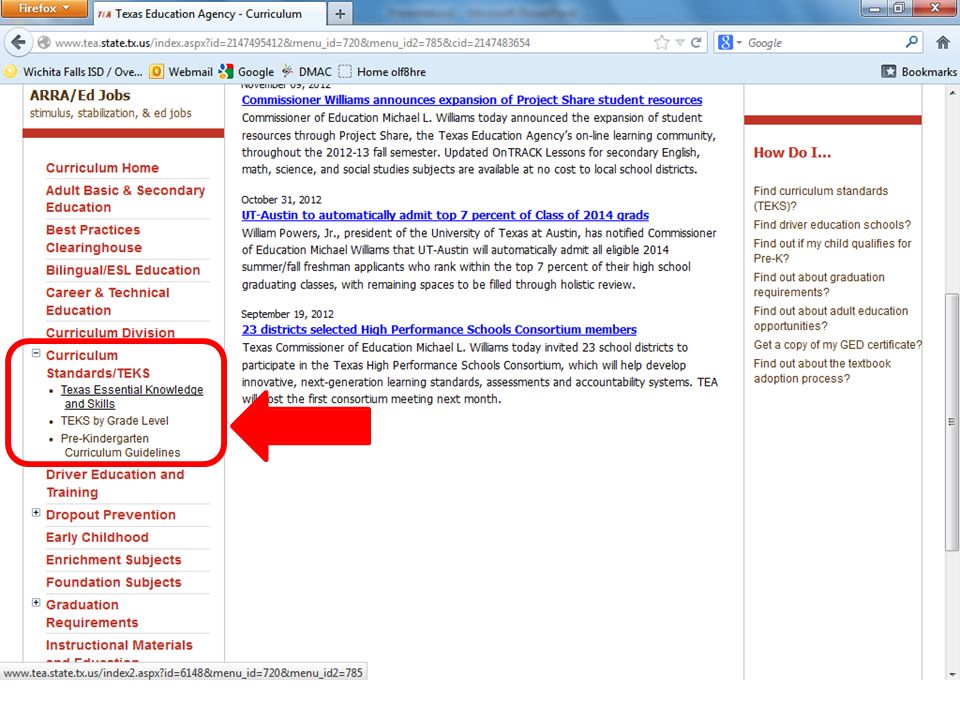This screenshot has height=720, width=960.
Task: Click Find curriculum standards (TEKS)? link
Action: (820, 198)
